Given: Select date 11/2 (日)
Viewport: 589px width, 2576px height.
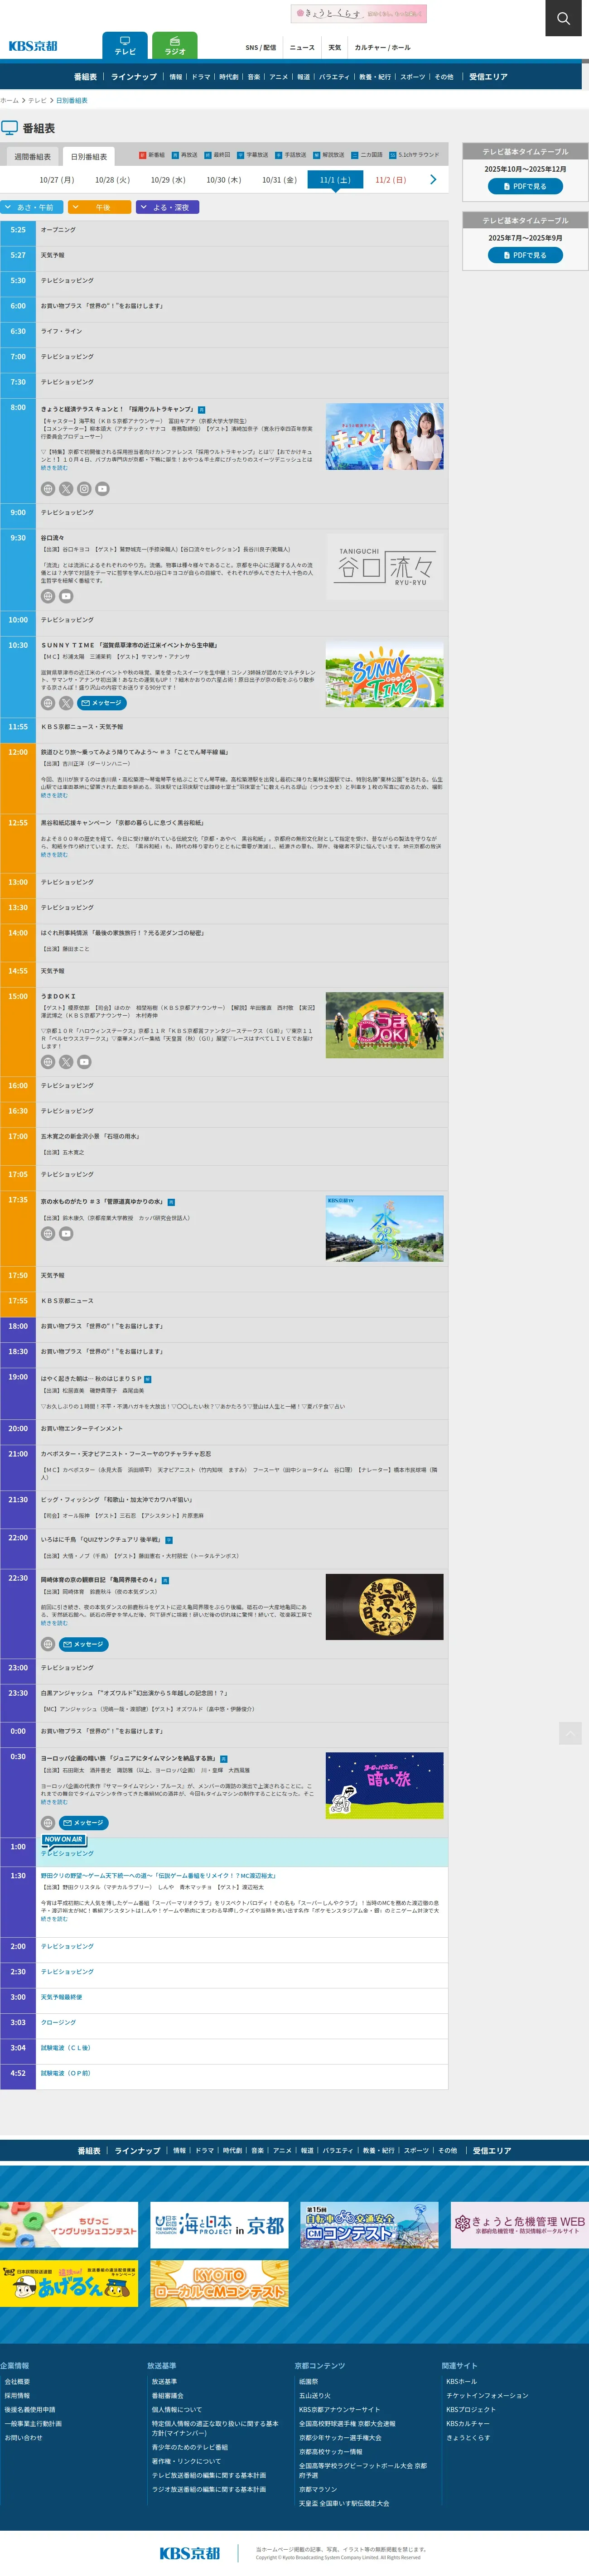Looking at the screenshot, I should pyautogui.click(x=390, y=180).
